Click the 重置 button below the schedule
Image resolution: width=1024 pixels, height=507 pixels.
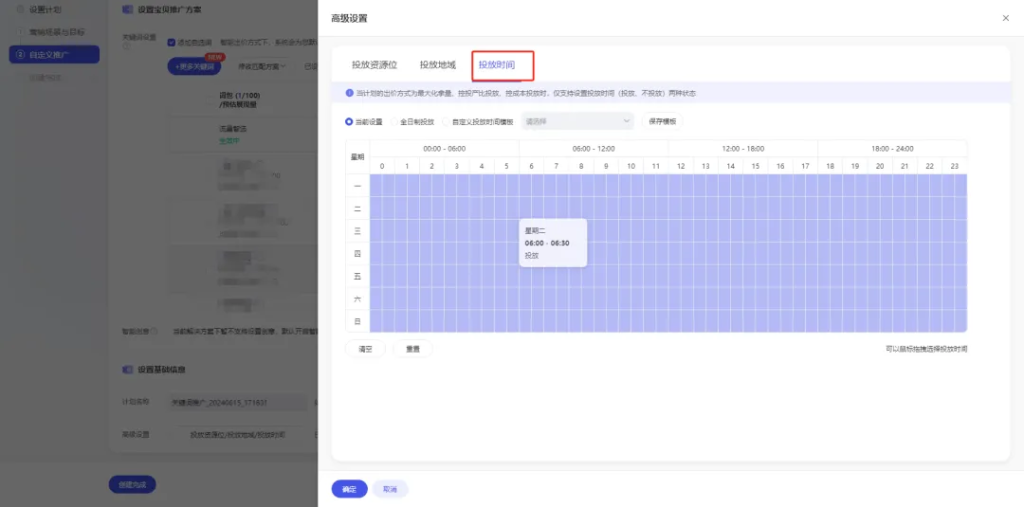coord(413,349)
